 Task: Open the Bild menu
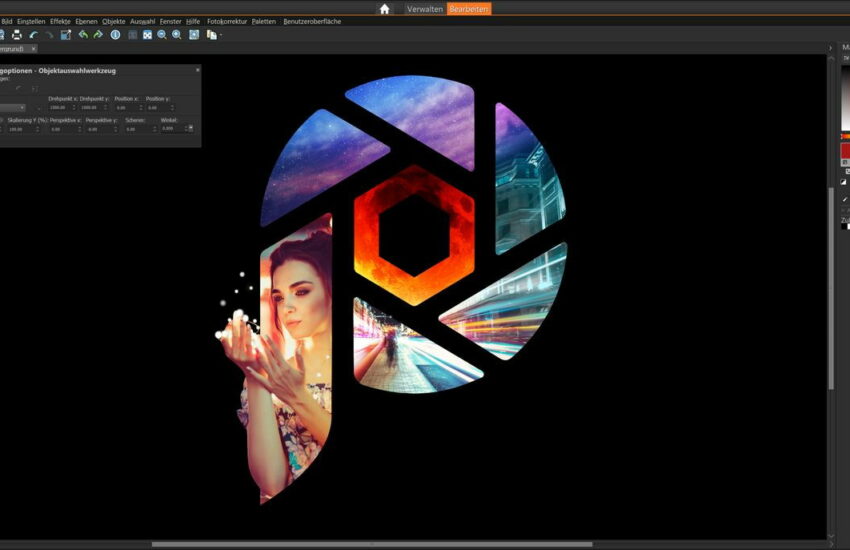(7, 21)
